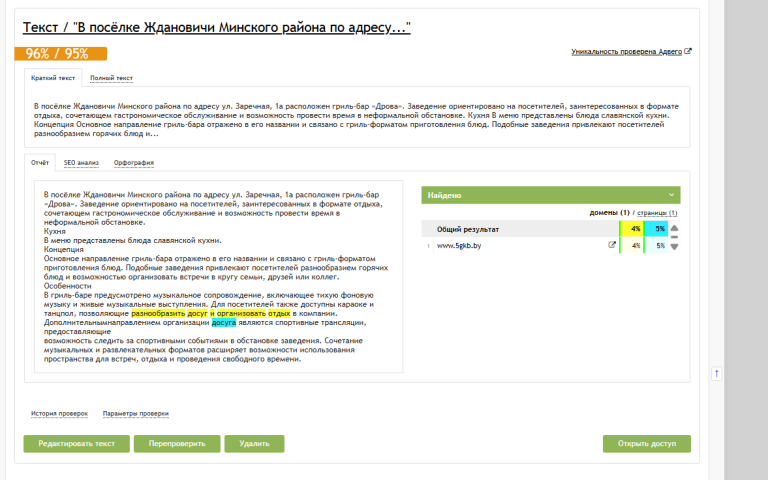Click the dash between the result scroll arrows
768x480 pixels.
pyautogui.click(x=674, y=237)
